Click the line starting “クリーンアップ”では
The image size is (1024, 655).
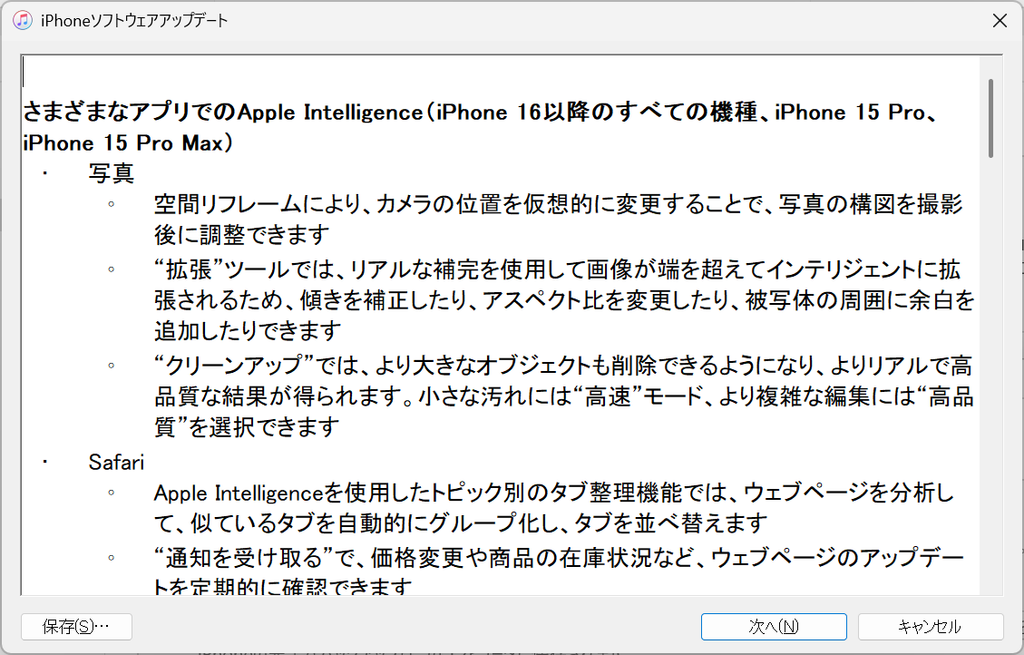[x=563, y=365]
